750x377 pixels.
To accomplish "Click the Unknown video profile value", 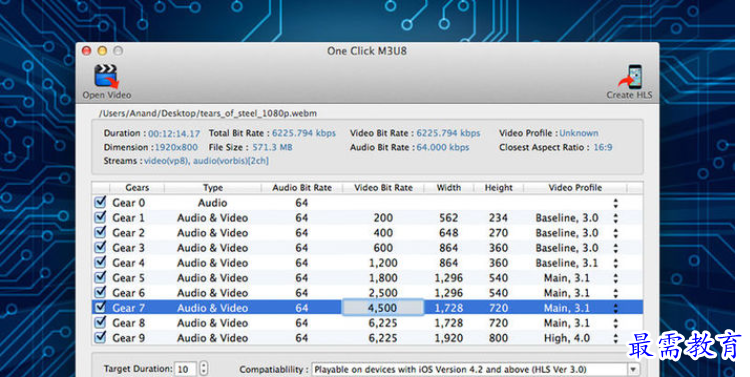I will point(579,133).
